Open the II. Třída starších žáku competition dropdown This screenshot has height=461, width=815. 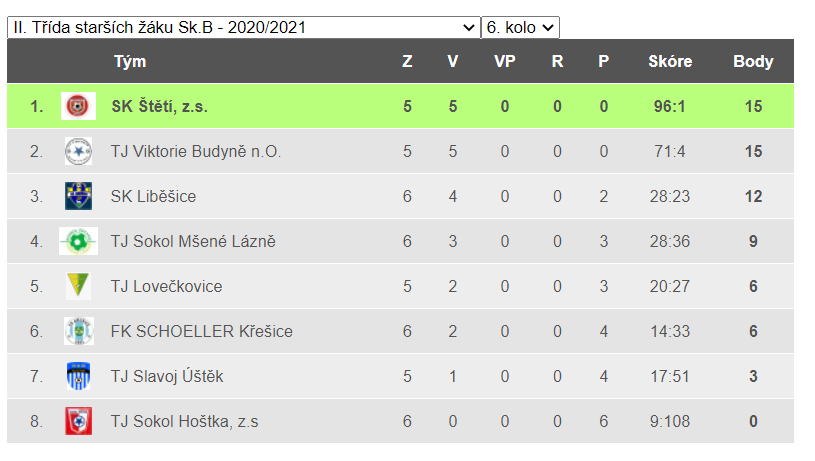(x=243, y=27)
